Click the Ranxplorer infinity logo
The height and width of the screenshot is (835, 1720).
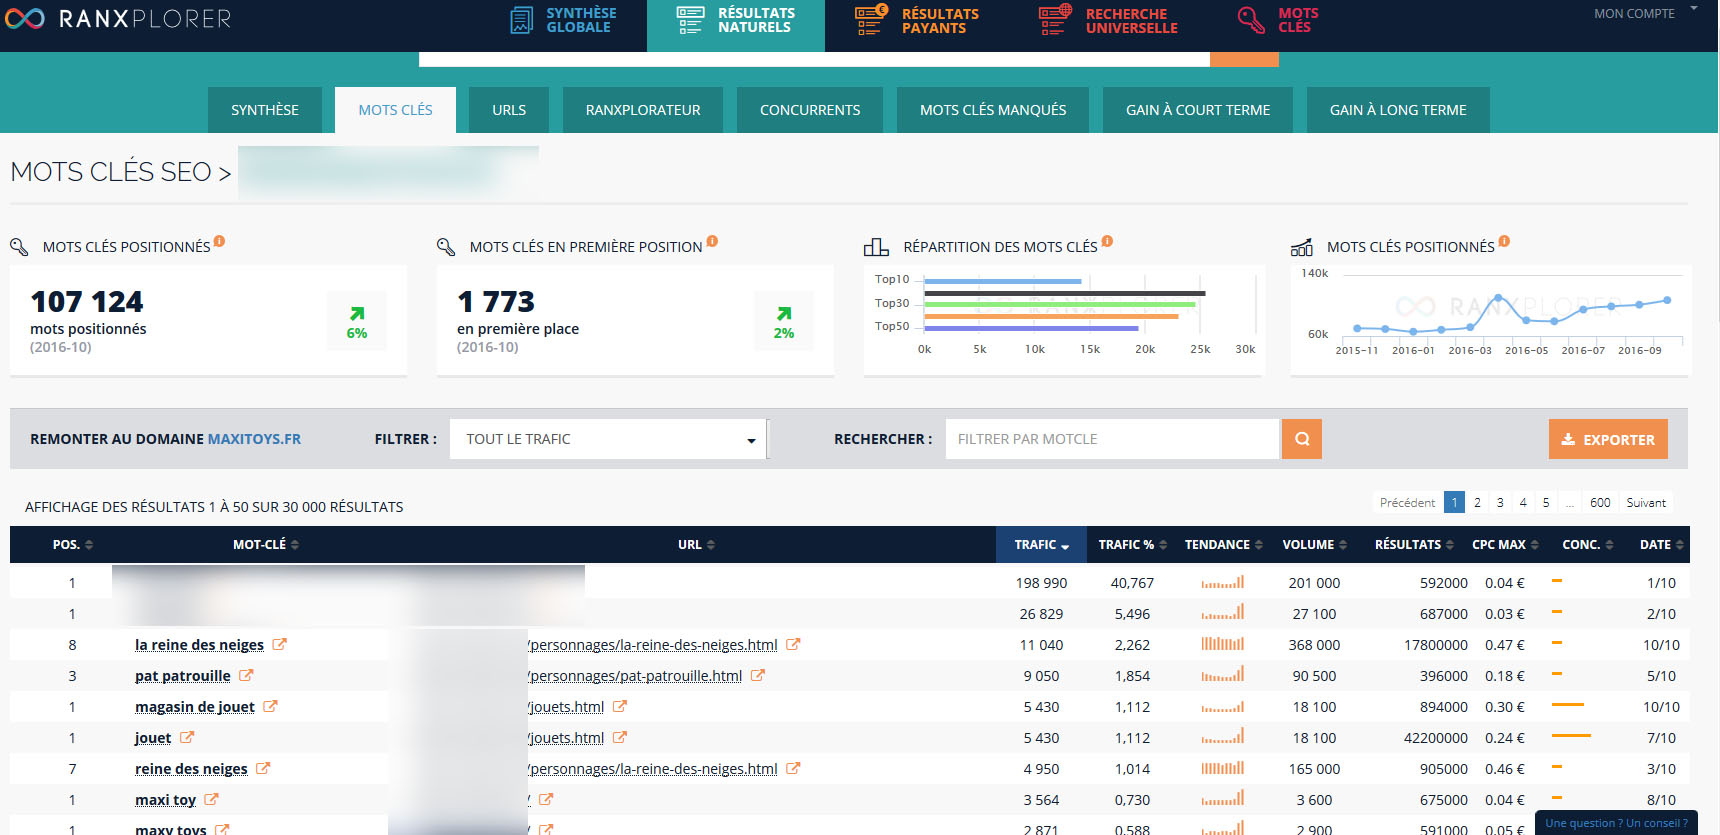[x=24, y=19]
